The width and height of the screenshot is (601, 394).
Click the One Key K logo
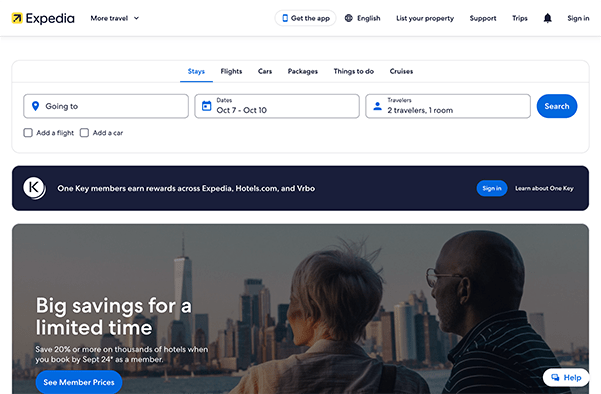(x=34, y=188)
